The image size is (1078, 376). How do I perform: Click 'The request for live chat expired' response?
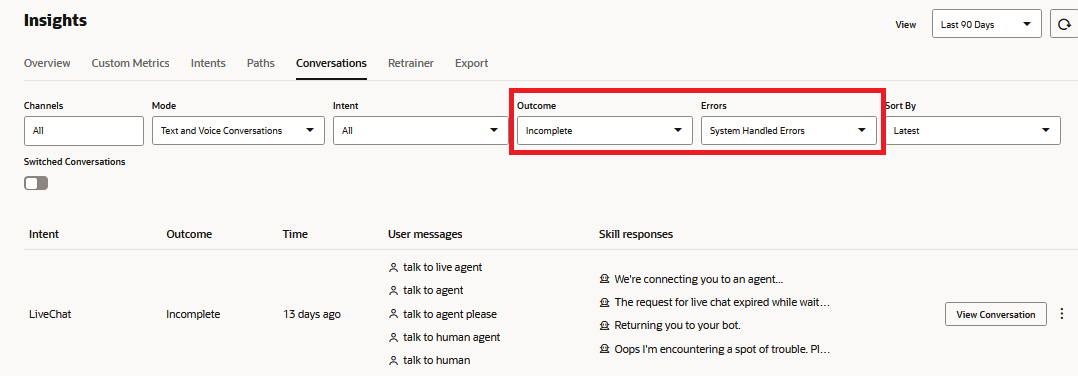tap(722, 302)
